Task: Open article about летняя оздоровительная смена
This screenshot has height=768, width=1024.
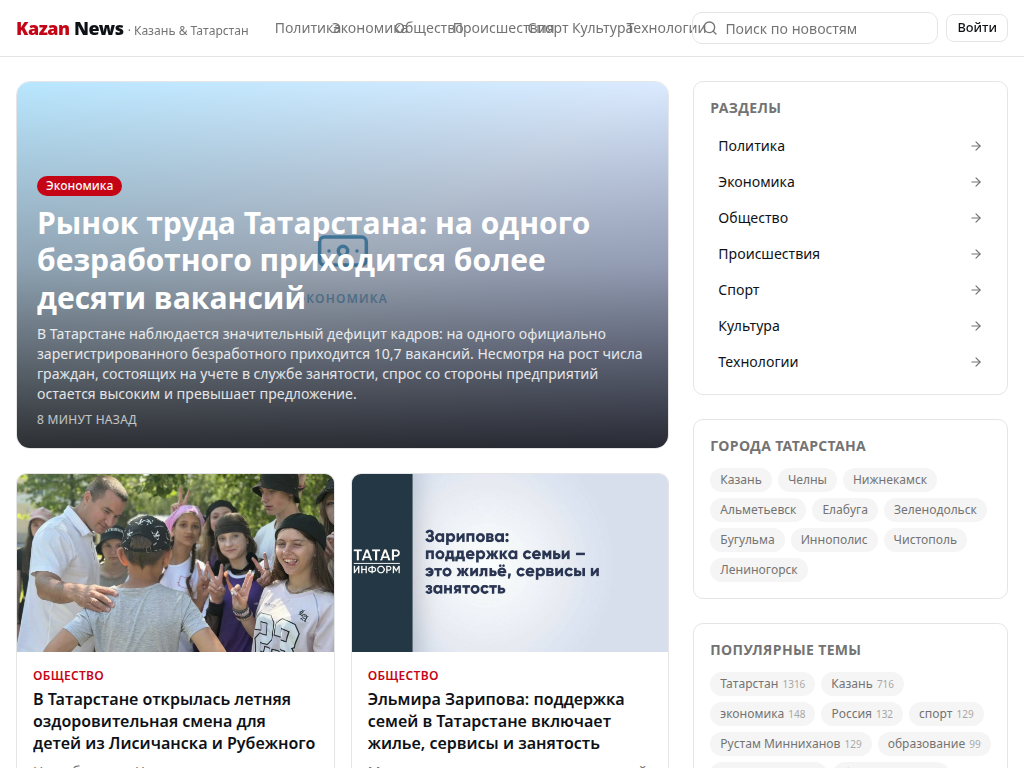Action: pos(174,721)
